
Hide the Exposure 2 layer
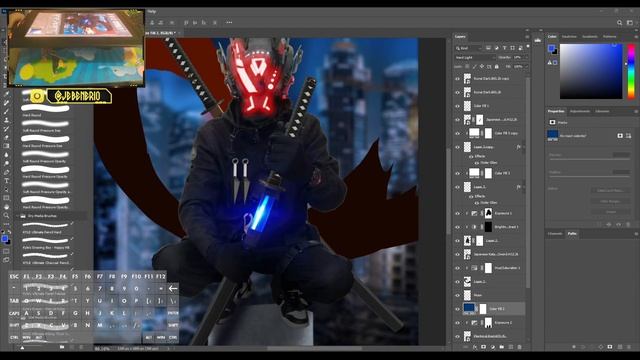point(458,323)
